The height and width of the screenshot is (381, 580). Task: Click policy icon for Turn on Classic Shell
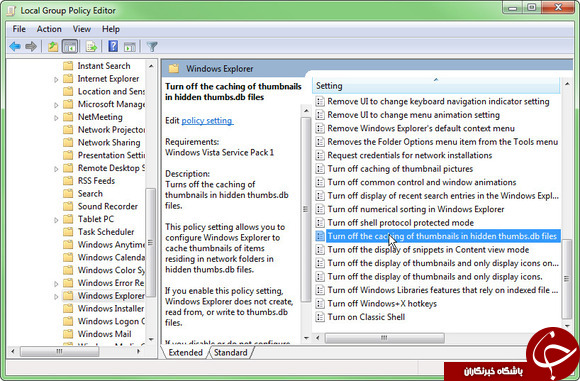pos(320,317)
